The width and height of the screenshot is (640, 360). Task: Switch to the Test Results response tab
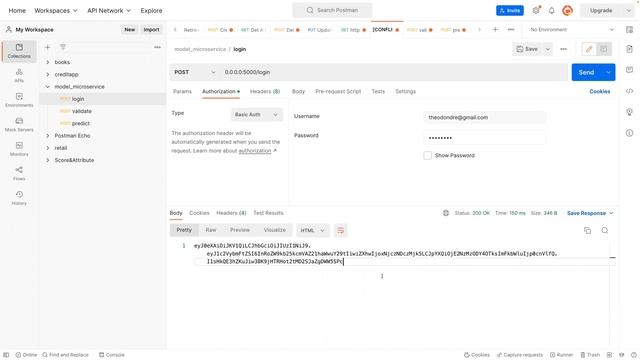268,213
